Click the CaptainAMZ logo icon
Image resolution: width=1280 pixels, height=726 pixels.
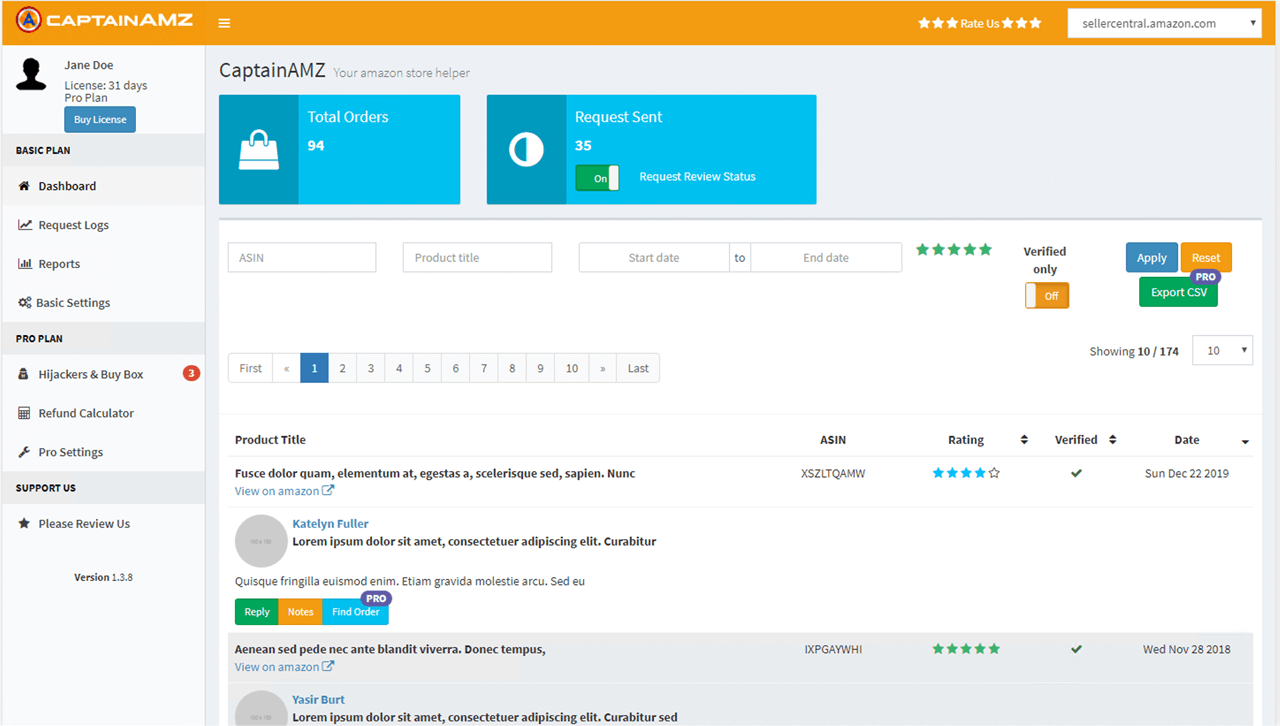[x=29, y=20]
